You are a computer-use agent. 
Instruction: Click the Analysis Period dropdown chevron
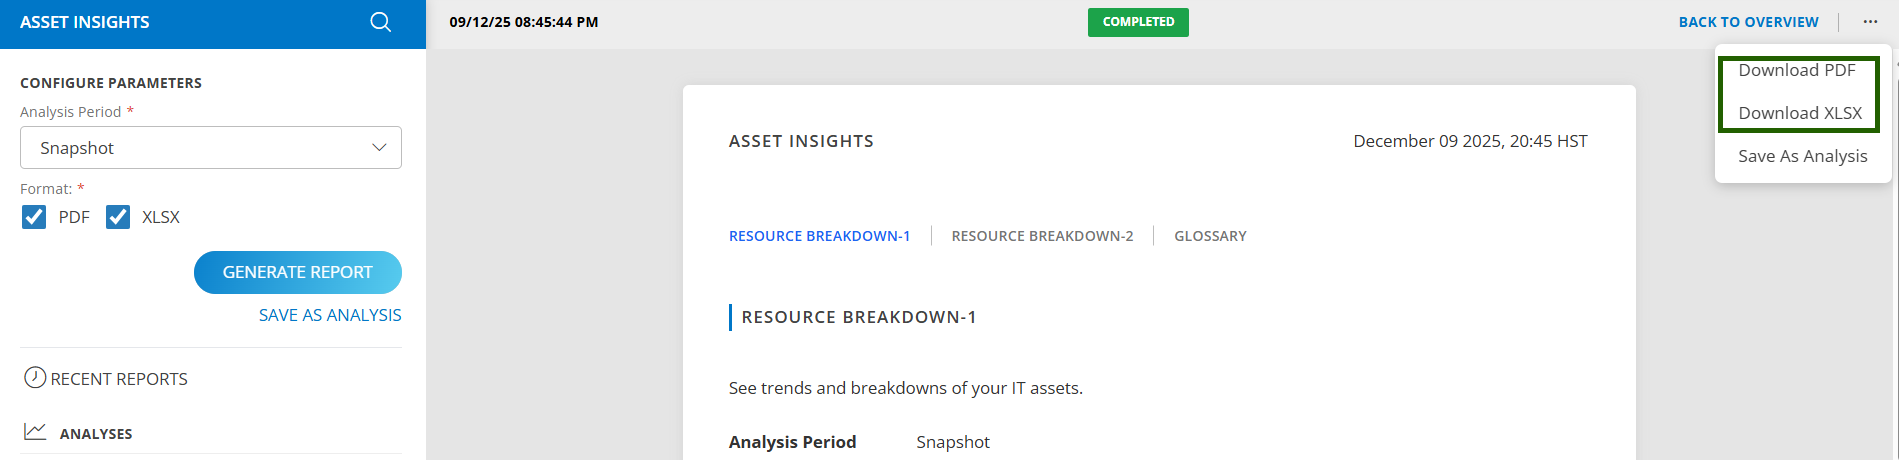(x=379, y=148)
